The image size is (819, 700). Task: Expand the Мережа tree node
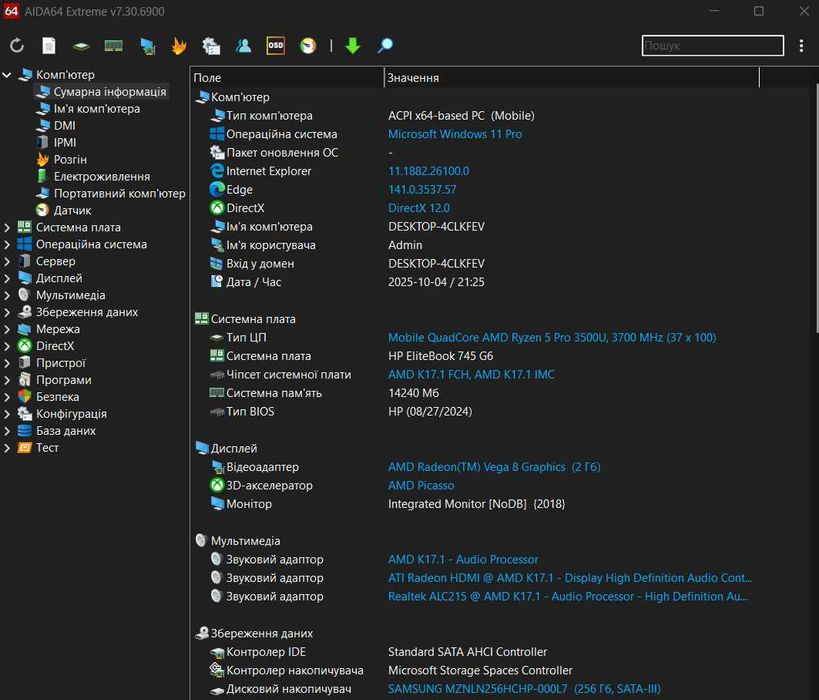click(7, 329)
